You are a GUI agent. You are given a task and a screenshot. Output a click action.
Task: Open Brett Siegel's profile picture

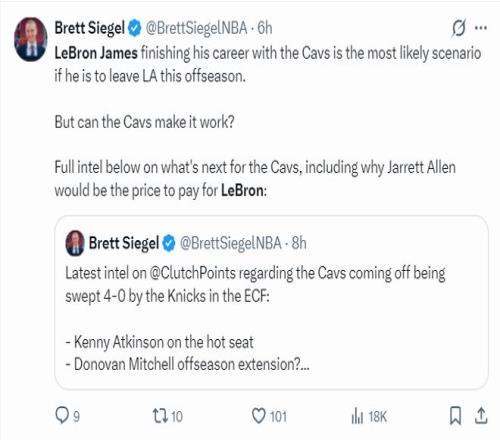(31, 39)
